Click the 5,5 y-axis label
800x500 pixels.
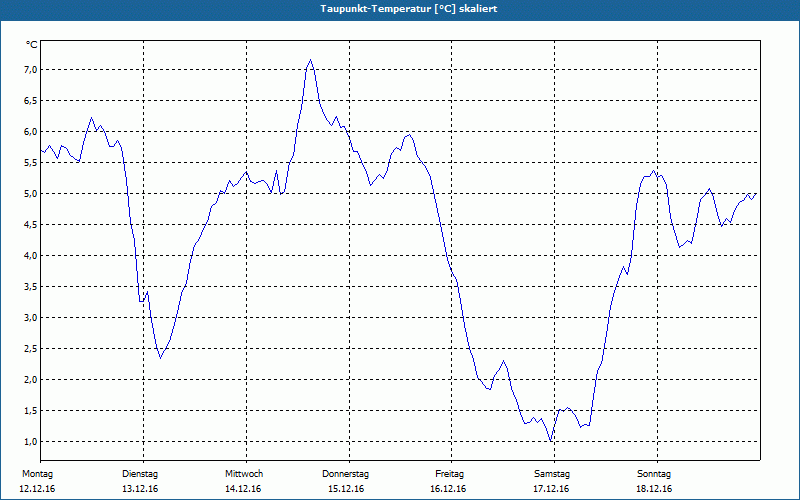(31, 163)
